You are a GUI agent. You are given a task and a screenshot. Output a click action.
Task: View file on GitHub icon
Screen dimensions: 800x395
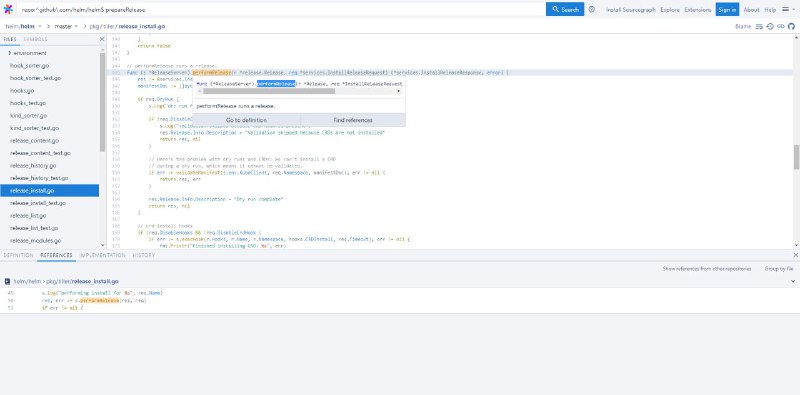791,26
